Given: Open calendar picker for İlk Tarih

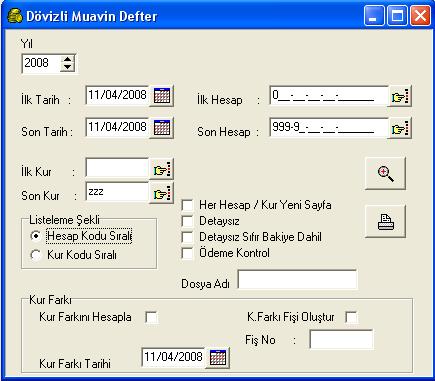Looking at the screenshot, I should point(162,96).
